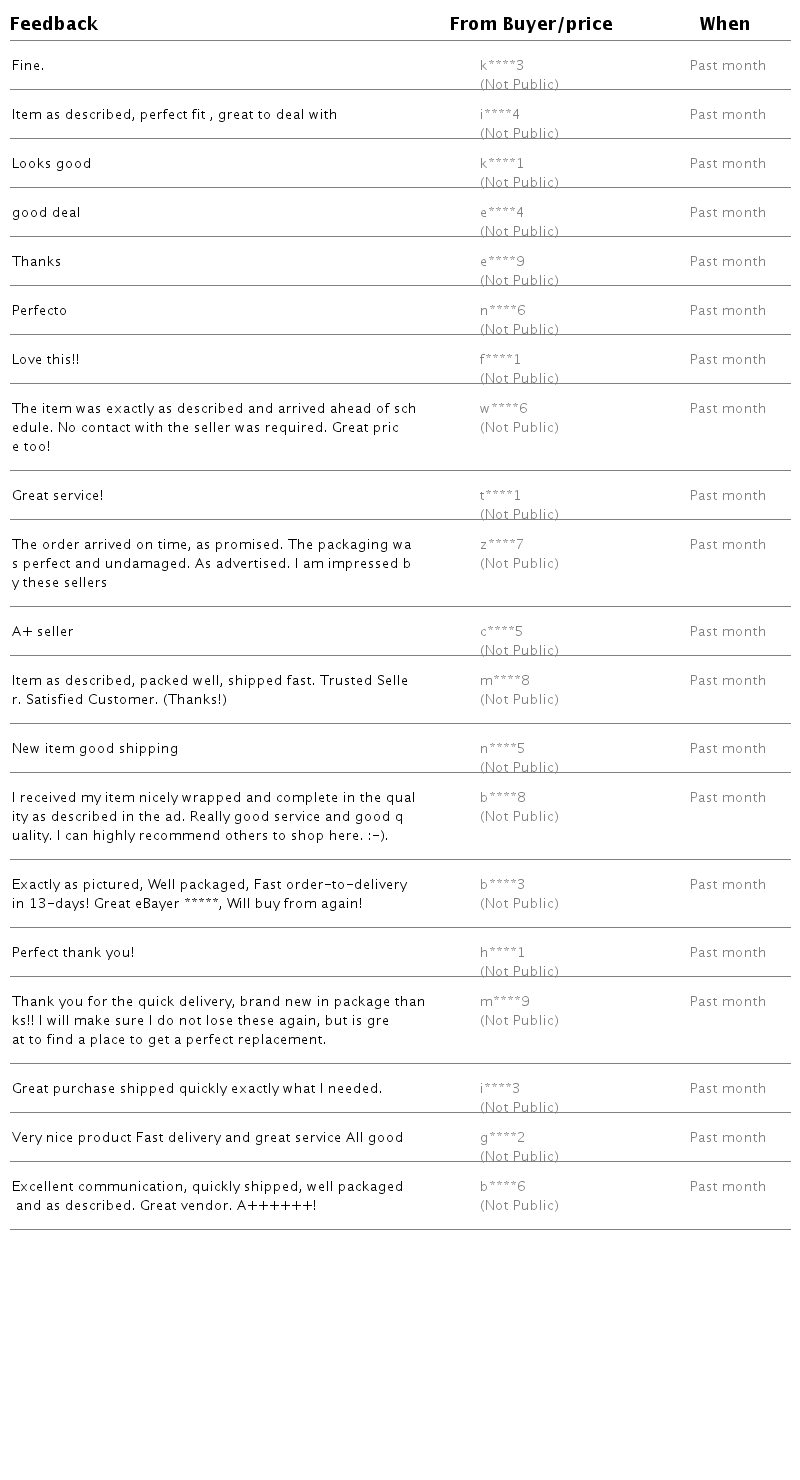This screenshot has width=800, height=1480.
Task: Click the From Buyer/price column header
Action: tap(530, 24)
